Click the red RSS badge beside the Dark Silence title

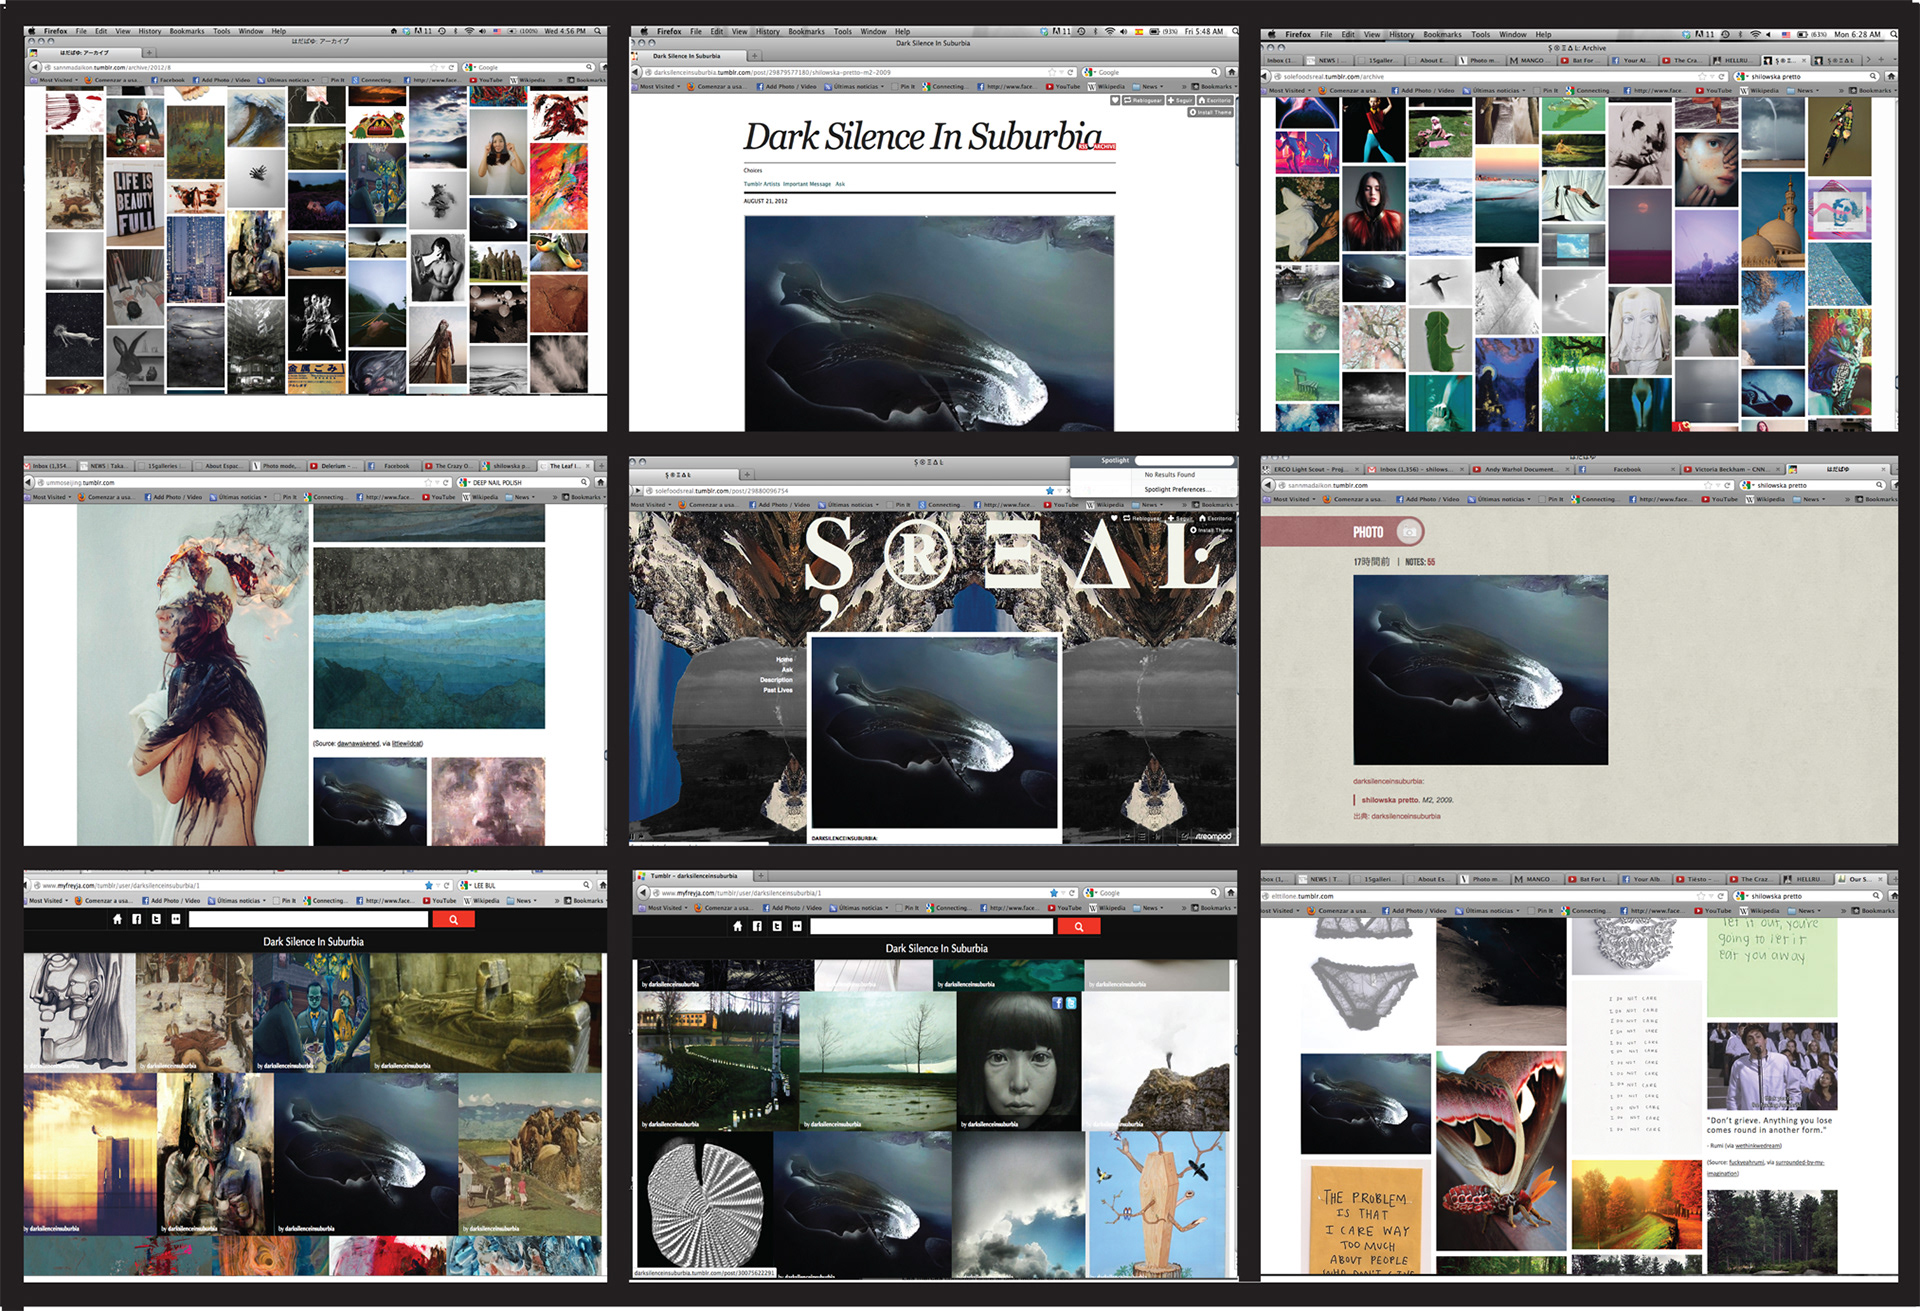pos(1083,146)
